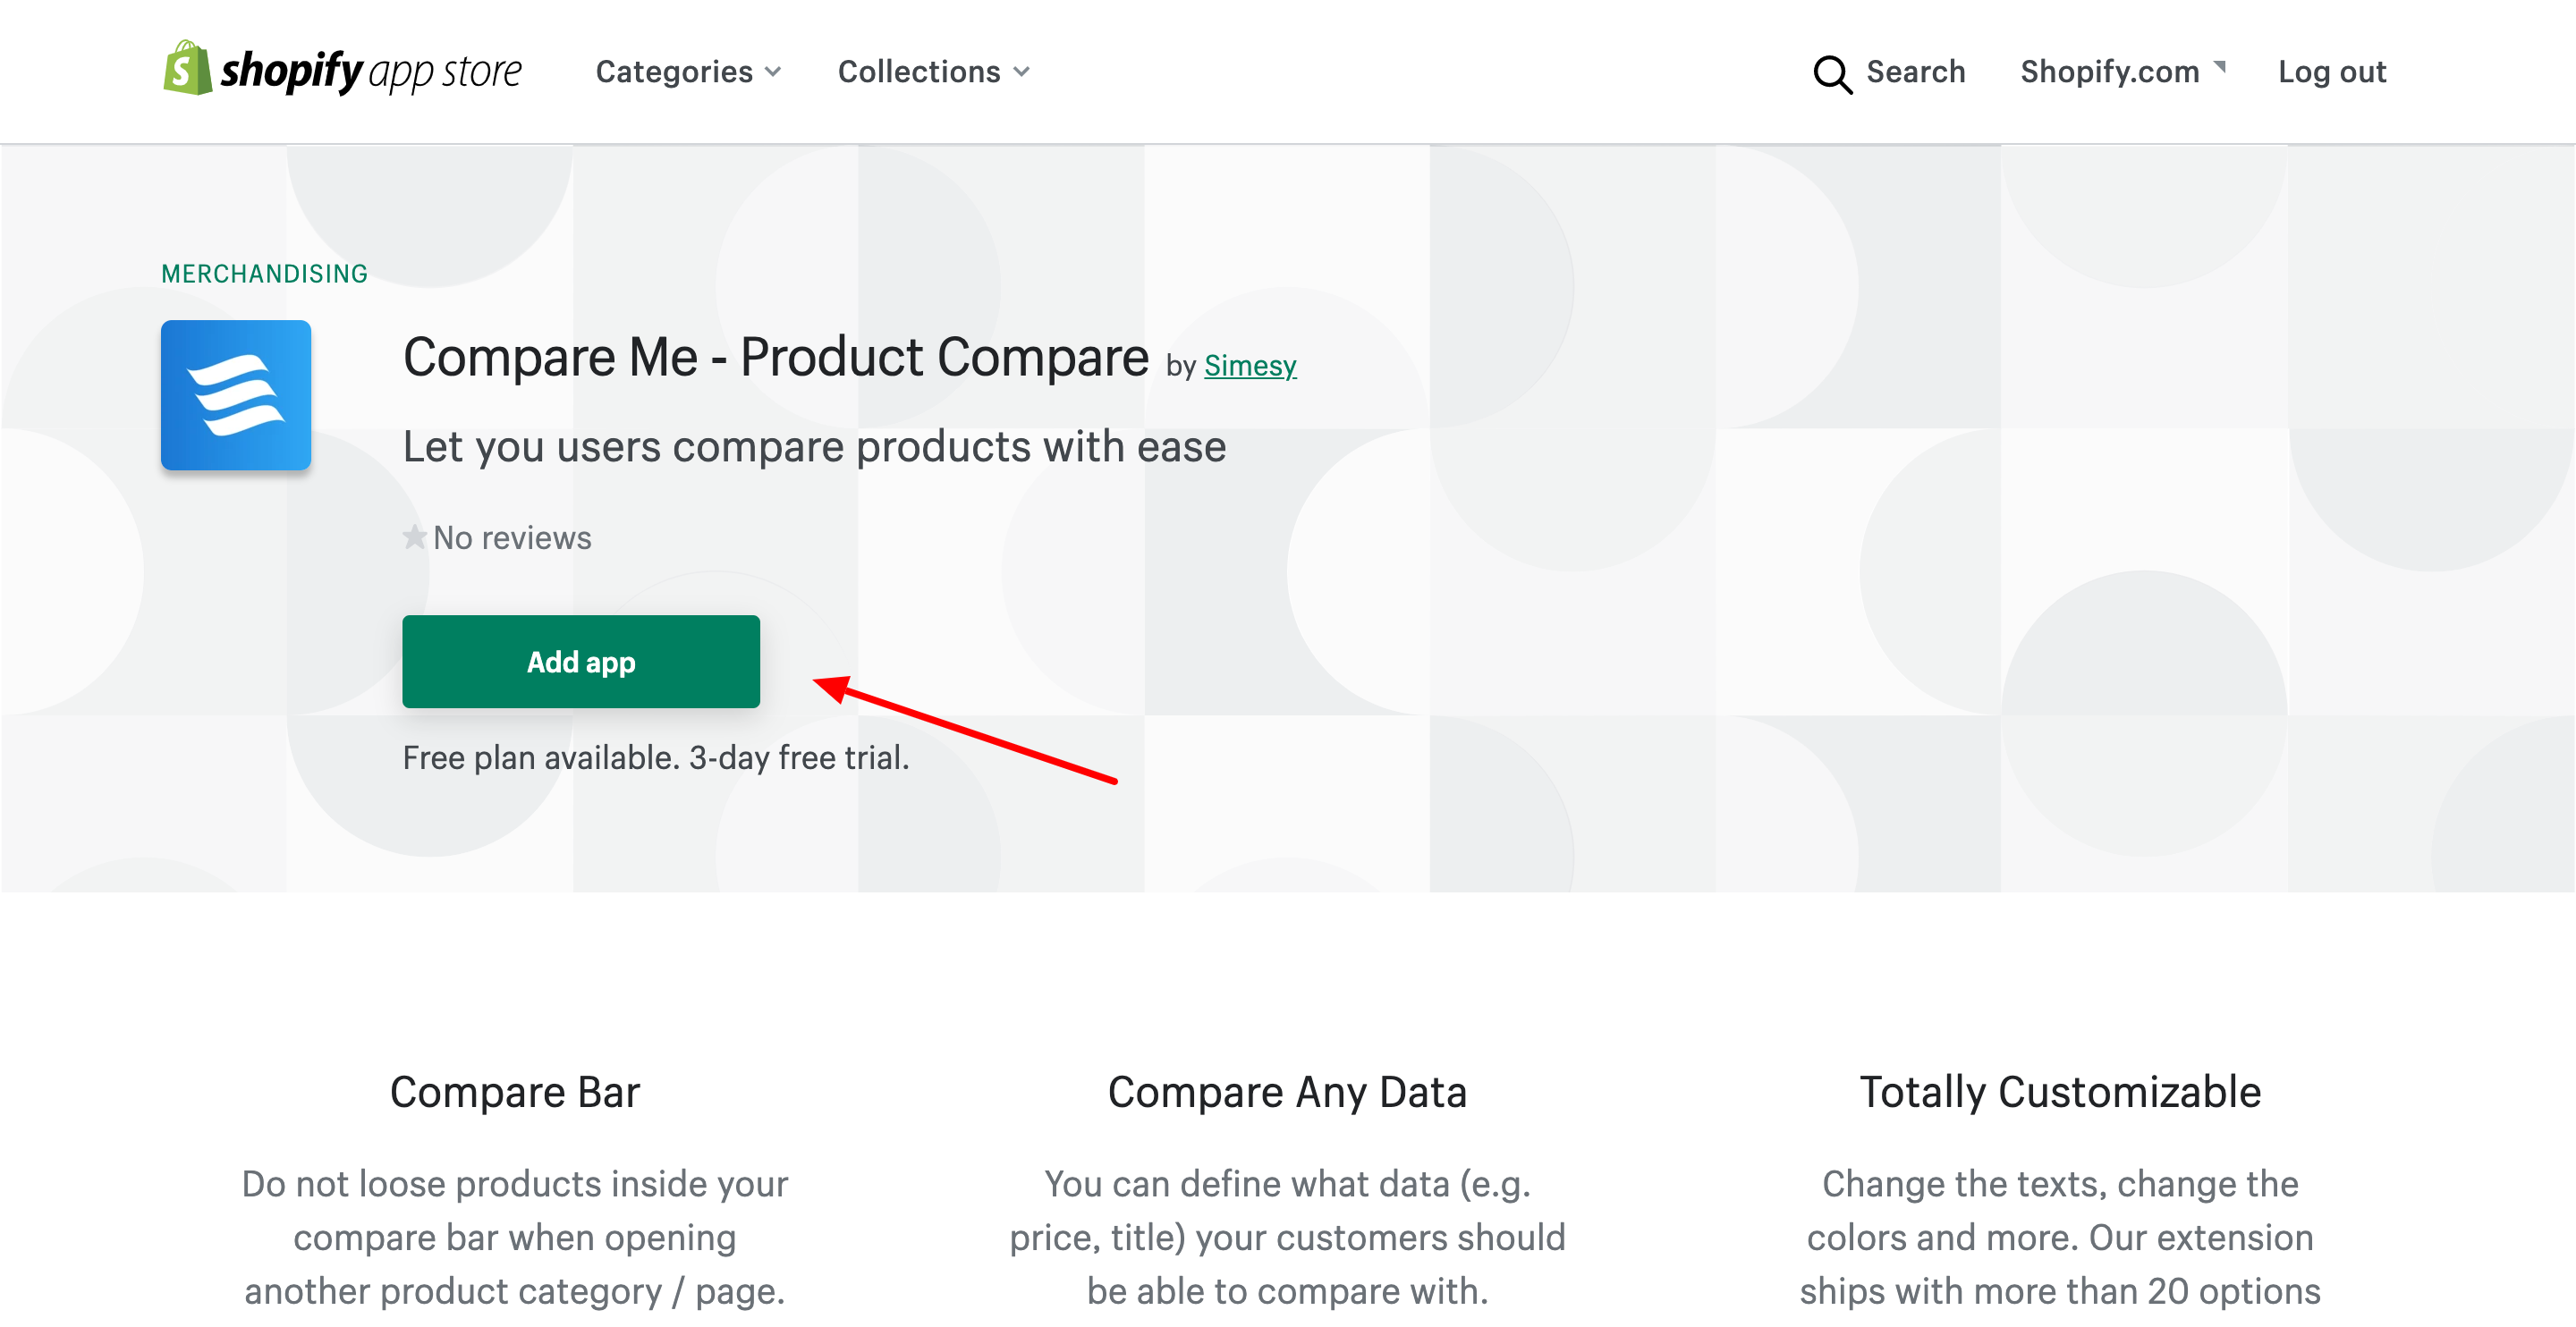Click the 'Compare Any Data' heading
The width and height of the screenshot is (2576, 1327).
coord(1287,1092)
